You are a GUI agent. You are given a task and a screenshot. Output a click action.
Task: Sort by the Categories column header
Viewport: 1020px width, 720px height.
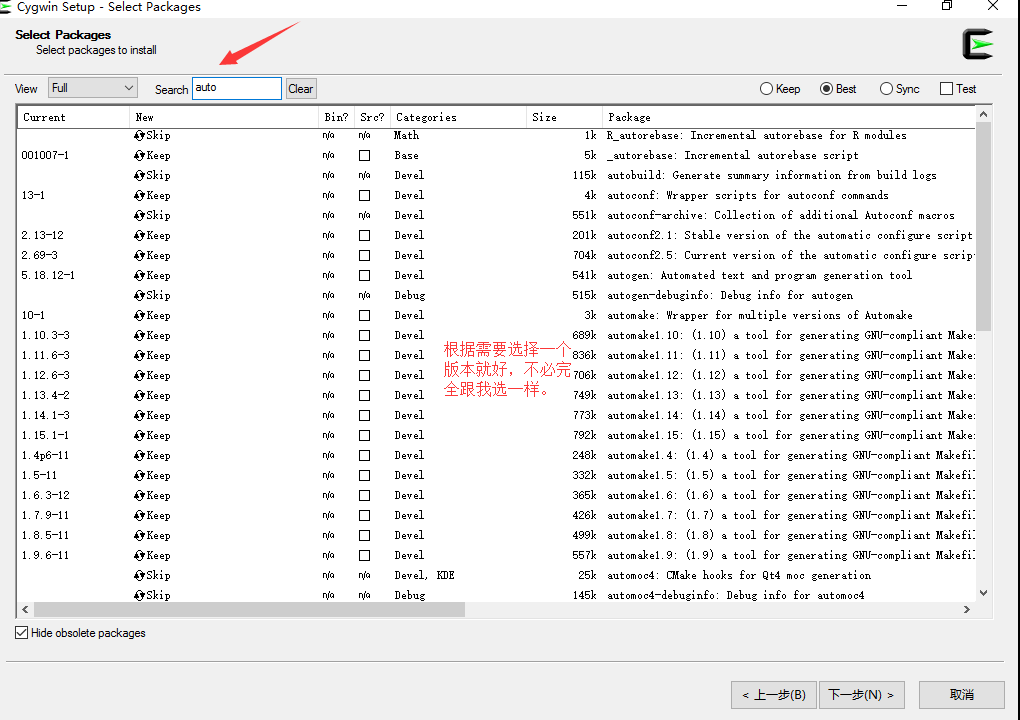458,117
